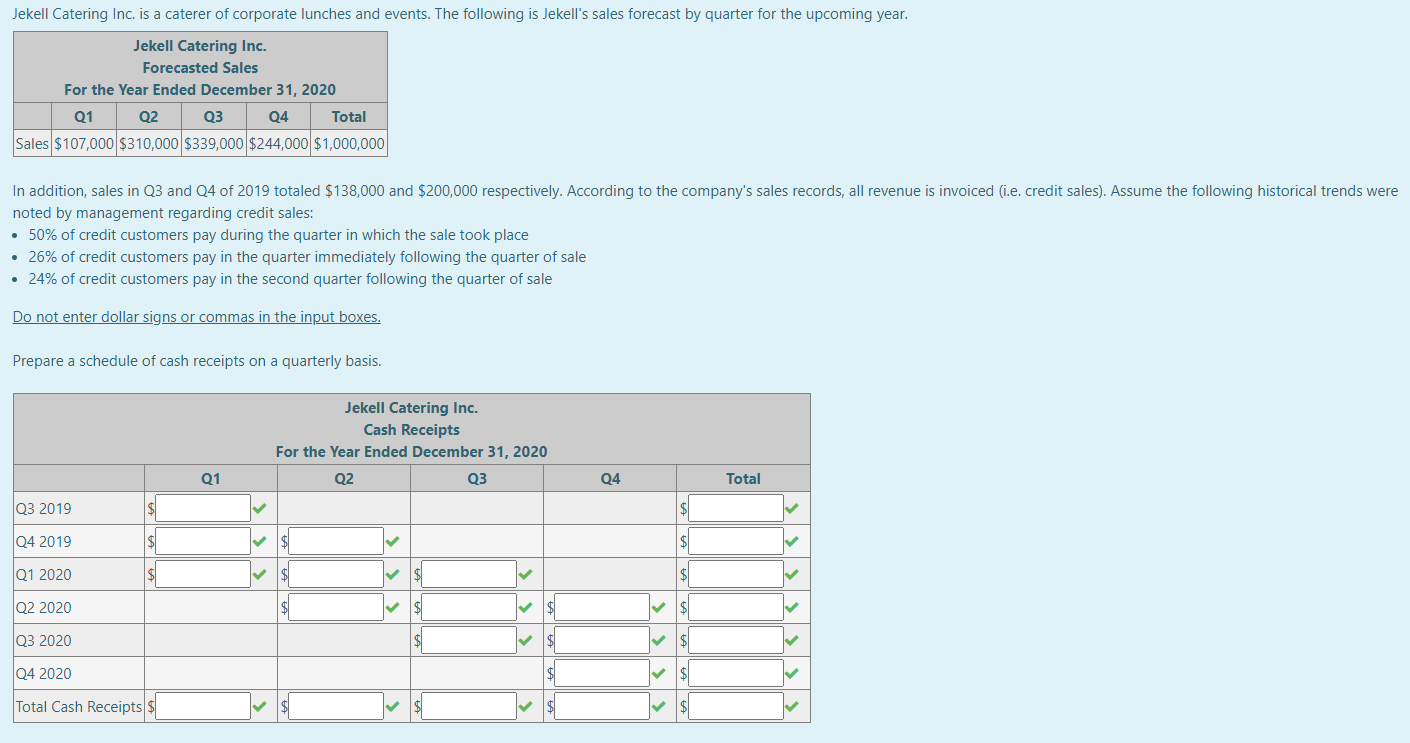Click the Q3 2020 row's Total input box

click(x=736, y=640)
